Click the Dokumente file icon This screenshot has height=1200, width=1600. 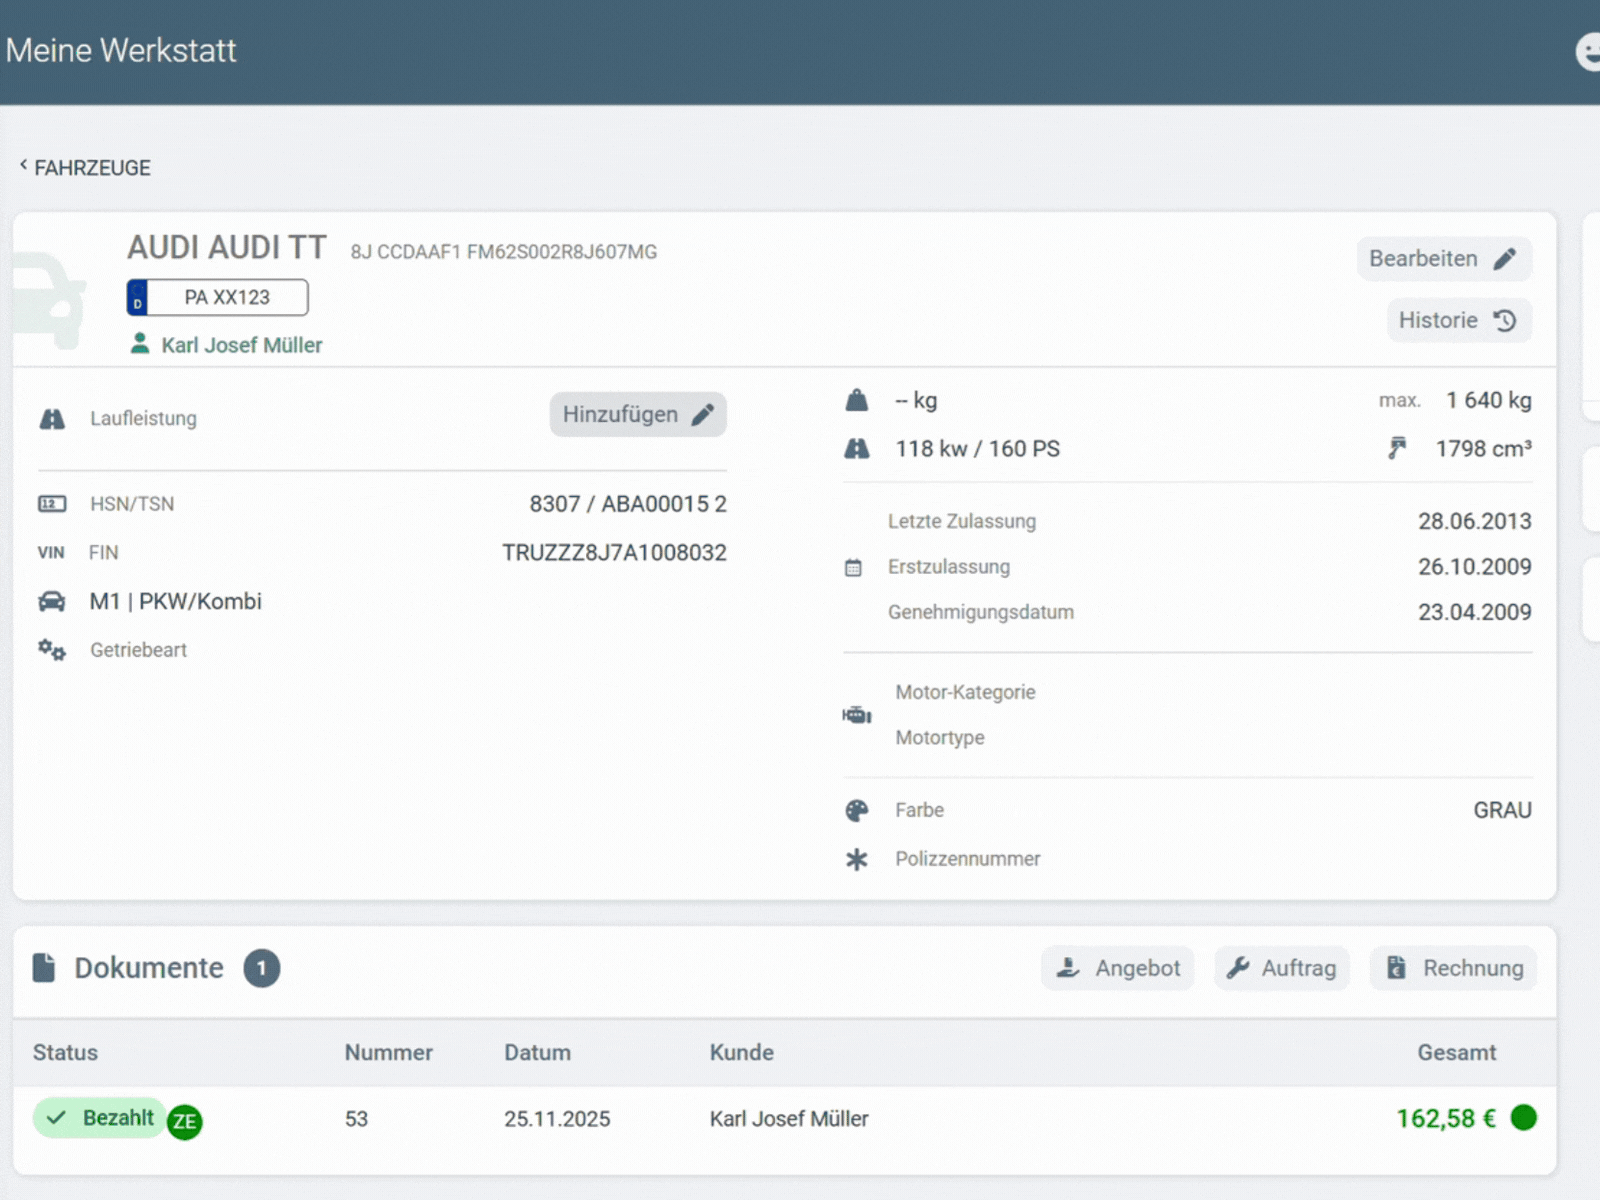(44, 968)
